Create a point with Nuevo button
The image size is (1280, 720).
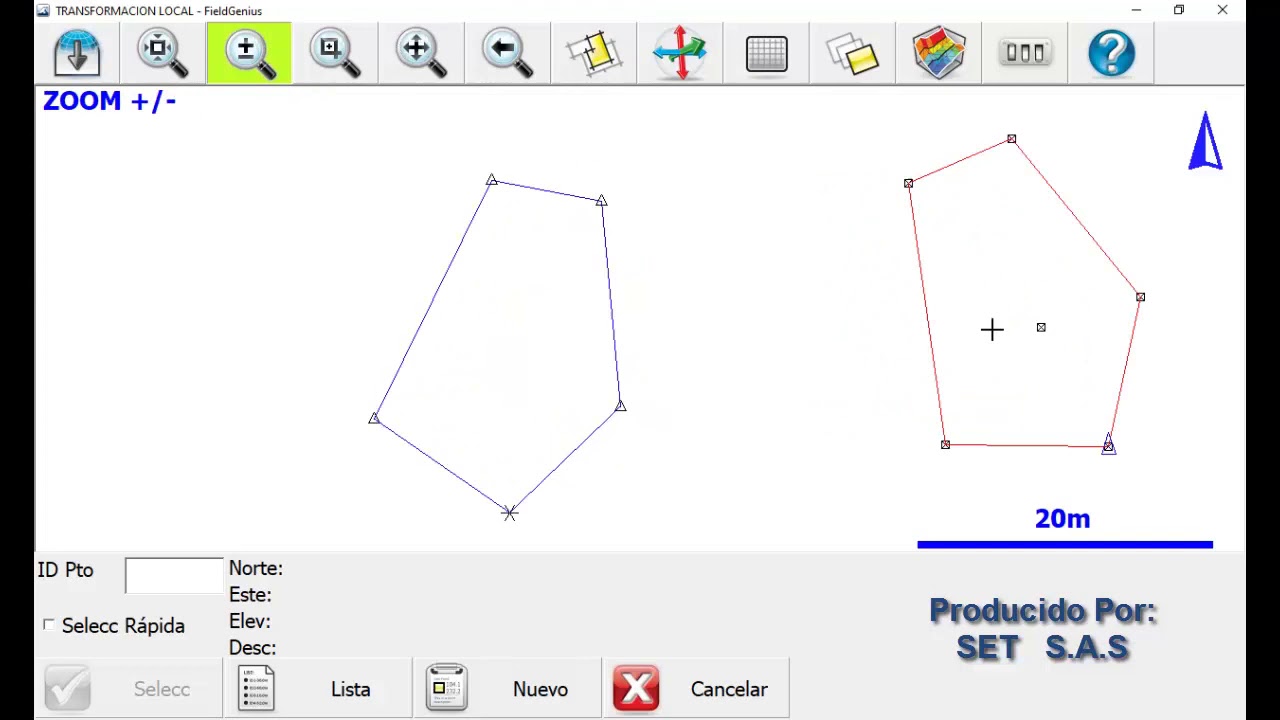tap(507, 688)
